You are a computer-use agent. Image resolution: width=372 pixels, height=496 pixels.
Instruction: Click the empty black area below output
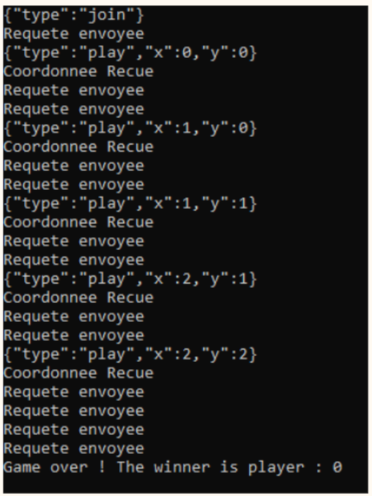tap(186, 484)
